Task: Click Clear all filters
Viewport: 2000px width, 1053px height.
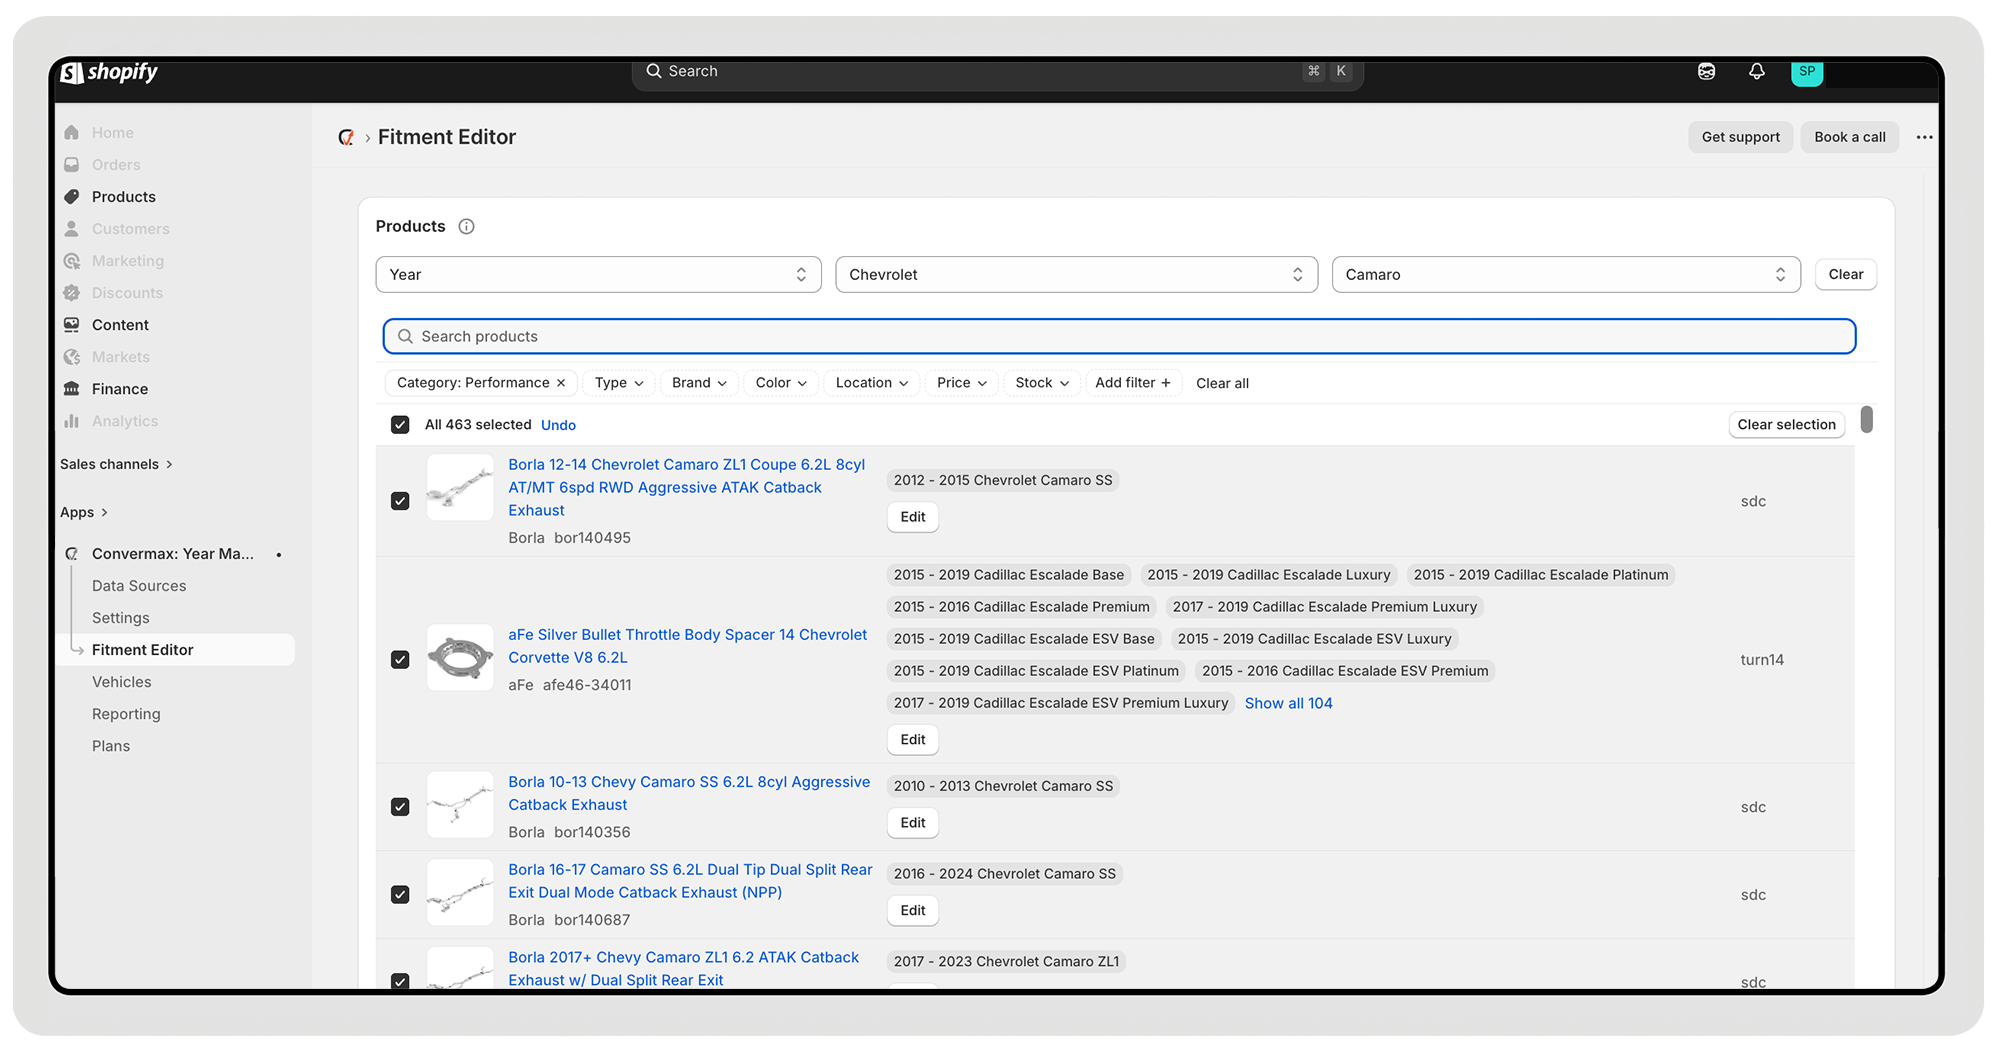Action: 1222,383
